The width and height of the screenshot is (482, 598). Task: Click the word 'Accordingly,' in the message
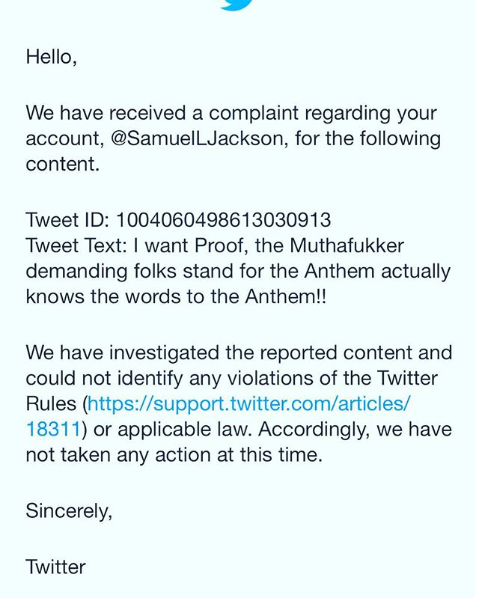pos(314,430)
